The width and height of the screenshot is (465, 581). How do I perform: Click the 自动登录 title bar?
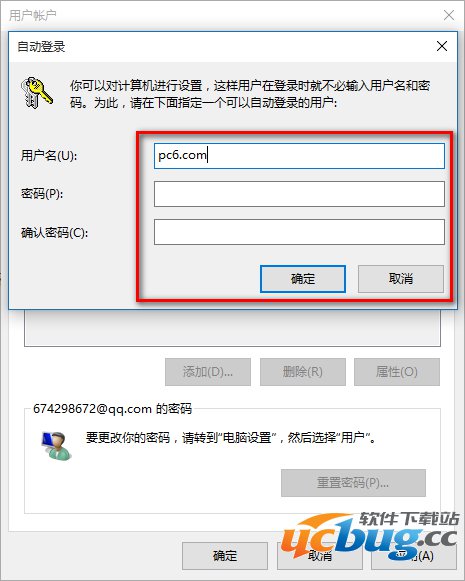coord(222,47)
